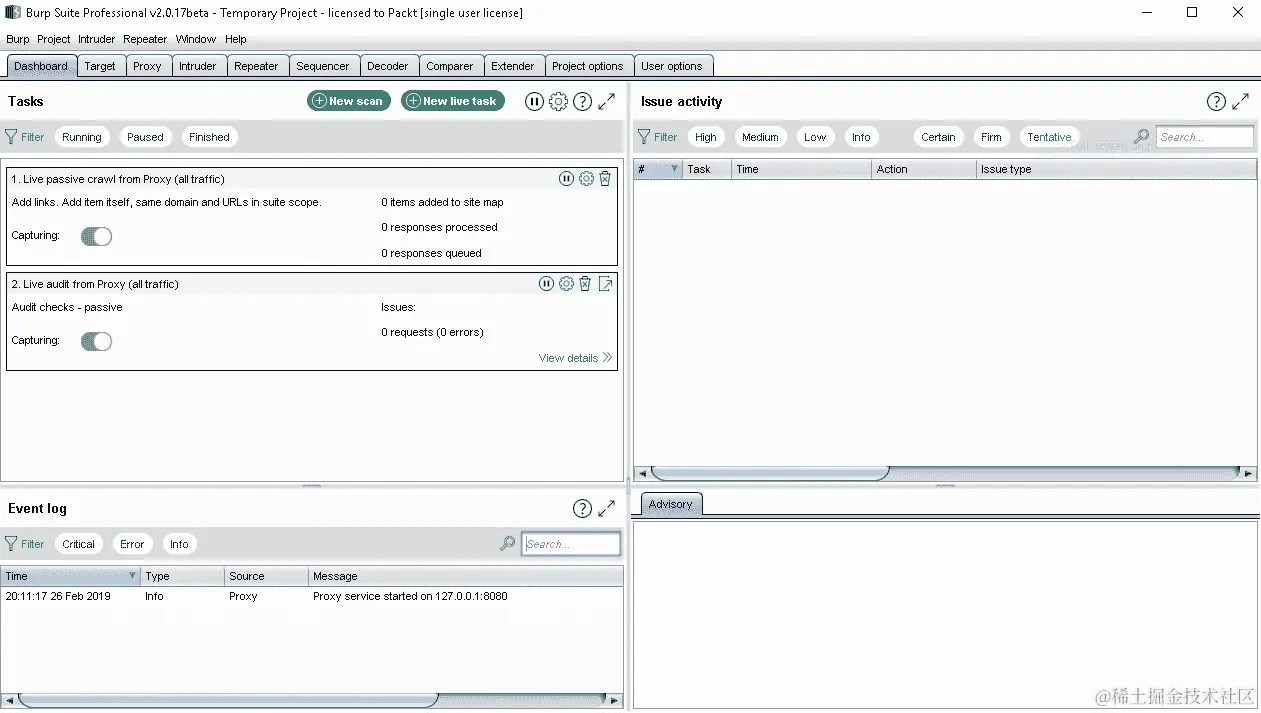Delete the Live audit from Proxy task
The image size is (1261, 713).
tap(585, 284)
